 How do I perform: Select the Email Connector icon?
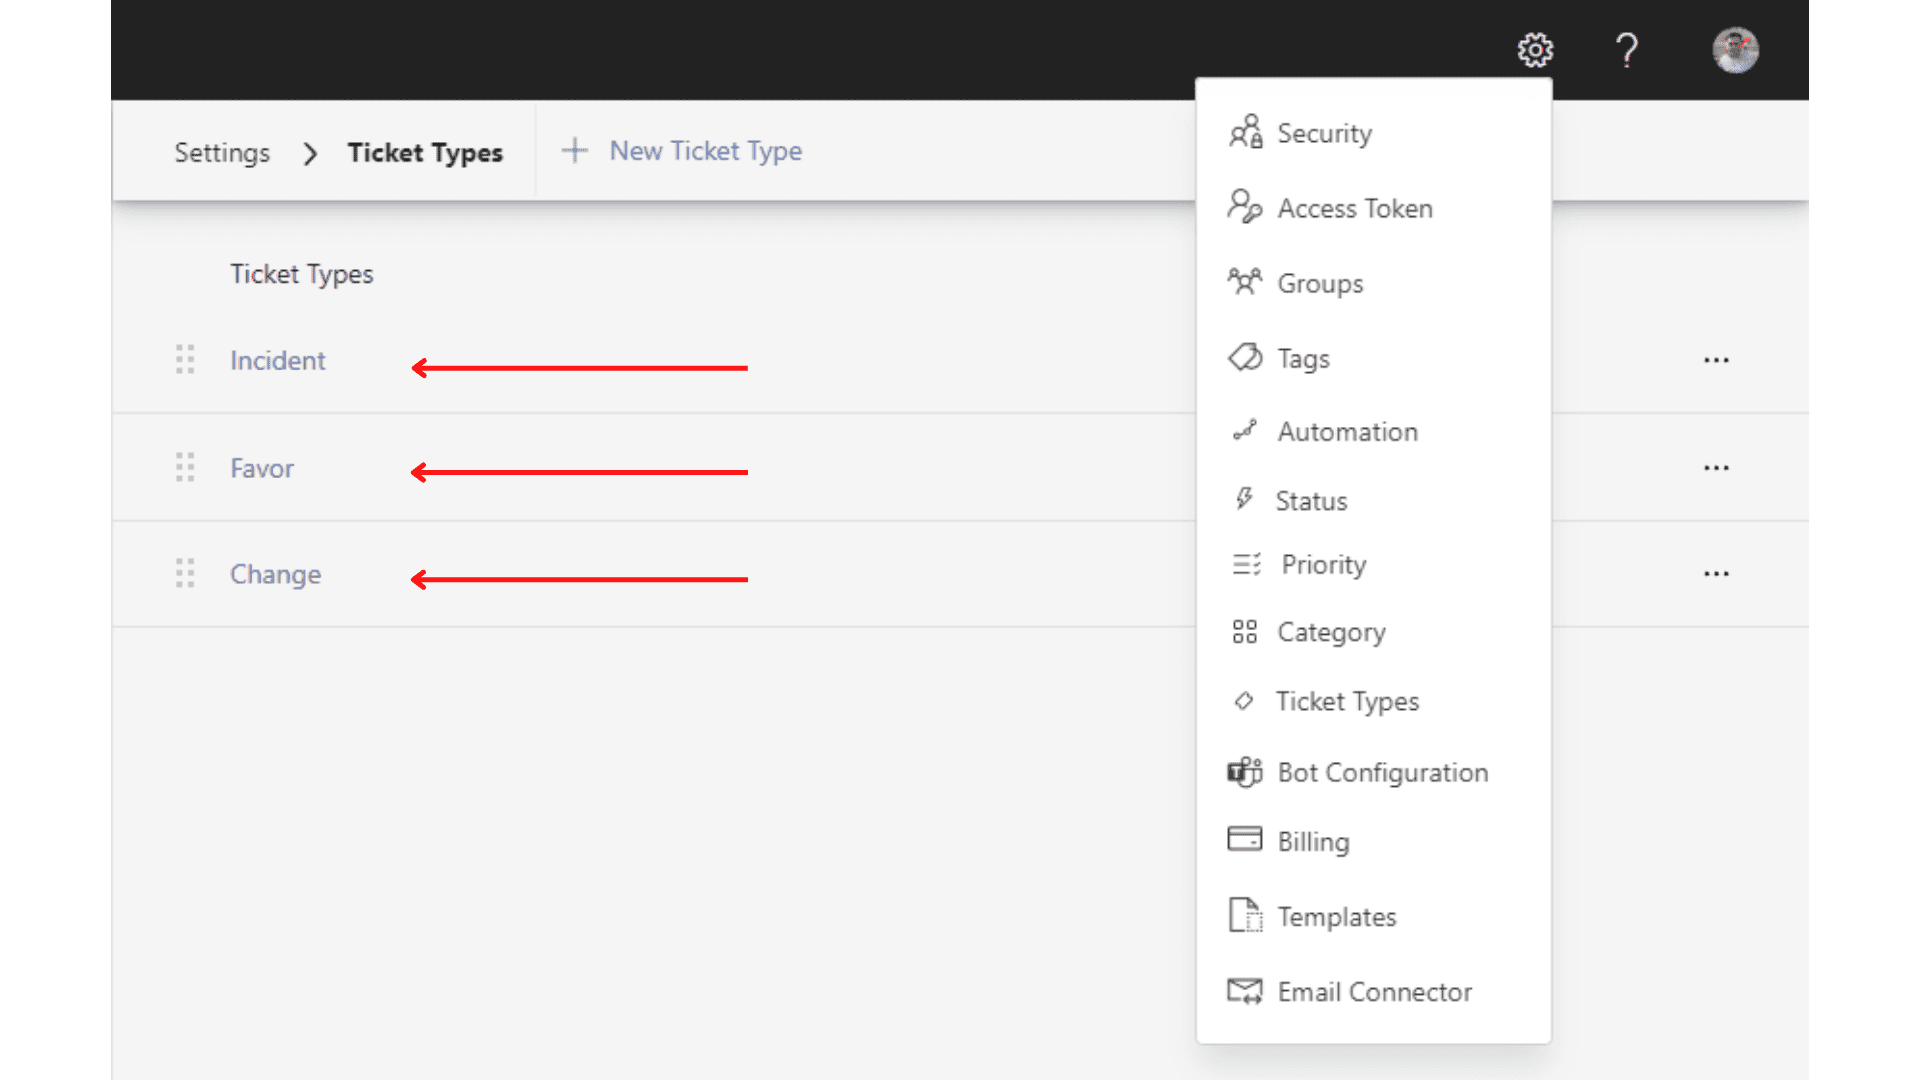pyautogui.click(x=1246, y=991)
